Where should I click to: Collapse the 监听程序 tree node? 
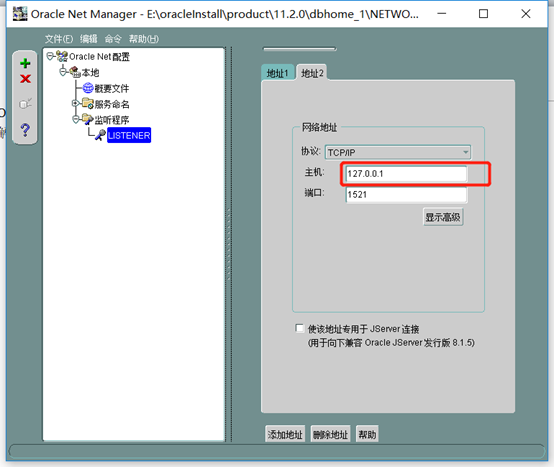coord(75,119)
